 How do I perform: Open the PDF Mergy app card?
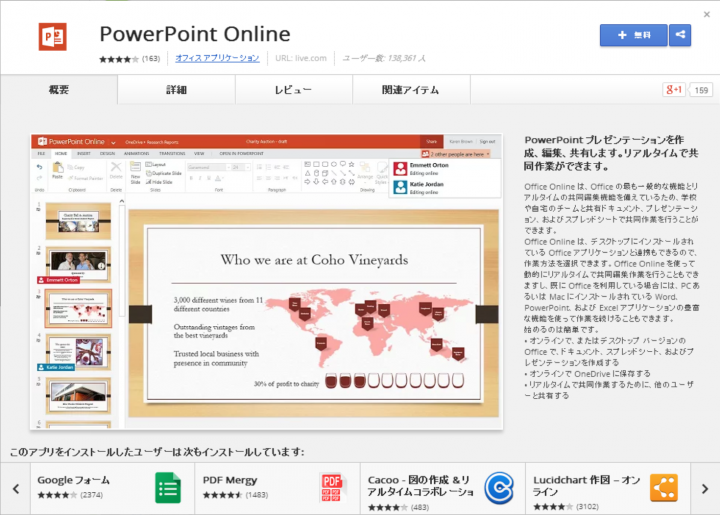pos(277,488)
